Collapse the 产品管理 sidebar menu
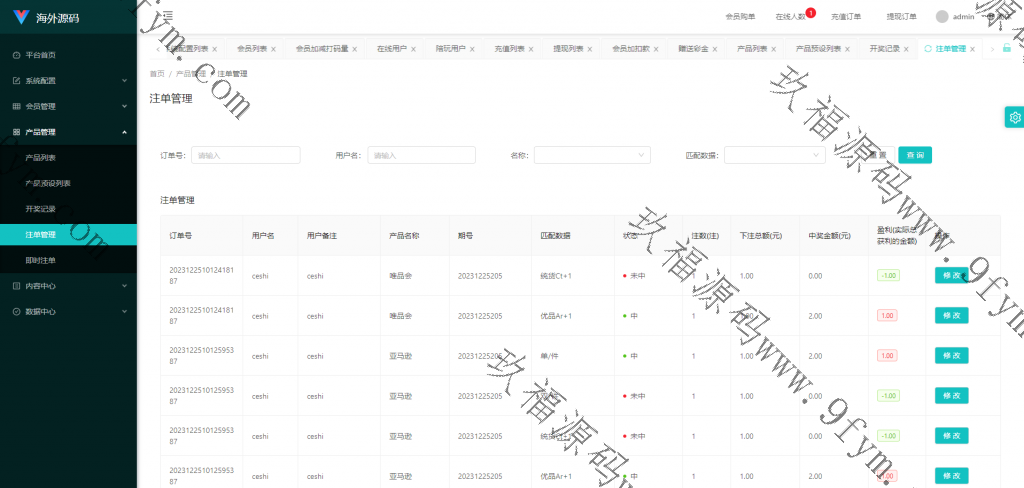The width and height of the screenshot is (1024, 488). tap(68, 132)
